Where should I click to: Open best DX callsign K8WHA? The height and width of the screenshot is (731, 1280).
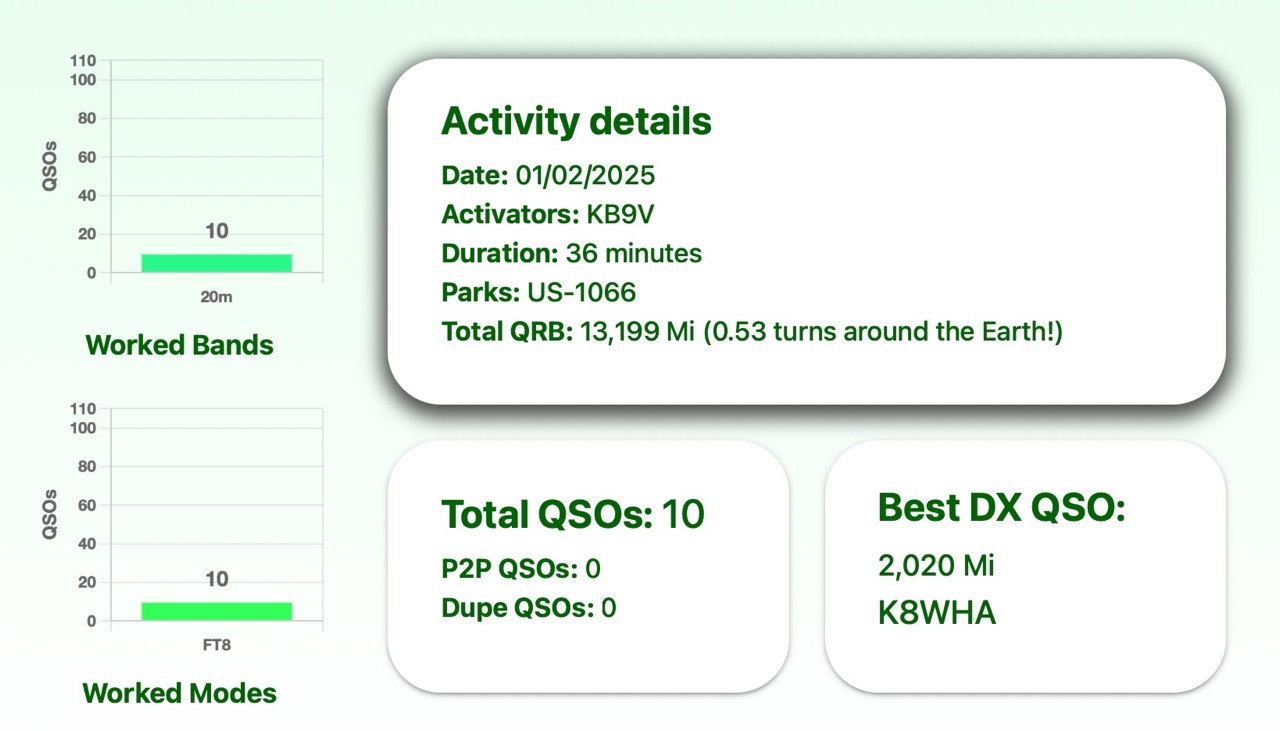(936, 612)
